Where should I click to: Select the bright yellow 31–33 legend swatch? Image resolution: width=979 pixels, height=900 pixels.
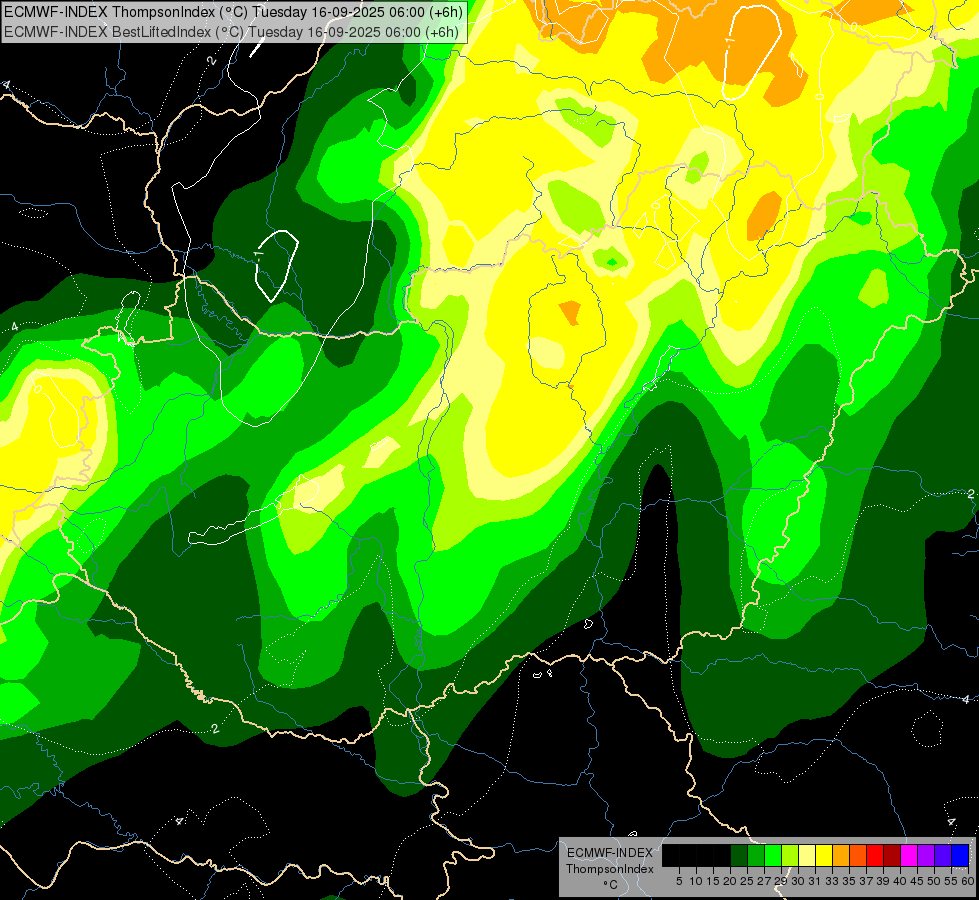pyautogui.click(x=824, y=855)
